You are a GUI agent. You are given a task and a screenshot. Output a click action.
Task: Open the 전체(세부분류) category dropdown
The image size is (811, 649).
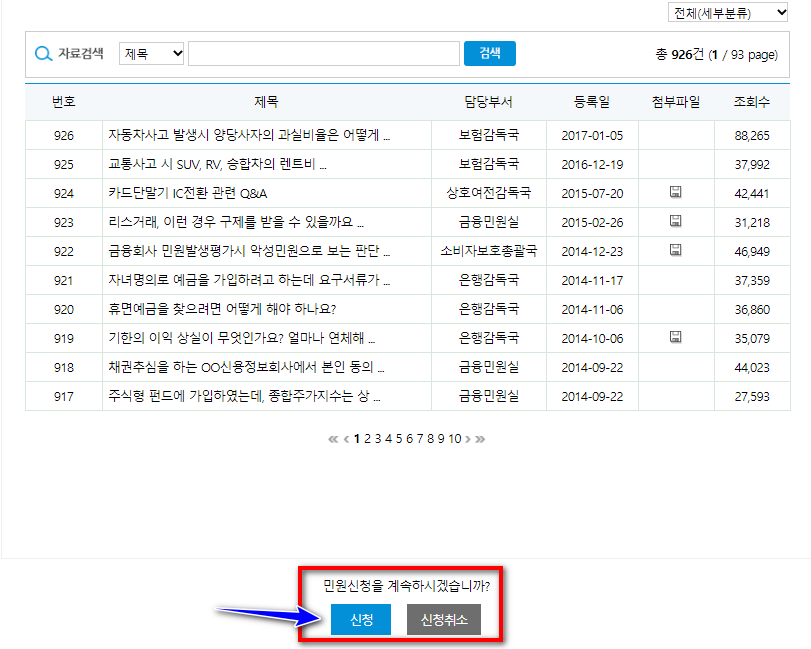point(728,12)
